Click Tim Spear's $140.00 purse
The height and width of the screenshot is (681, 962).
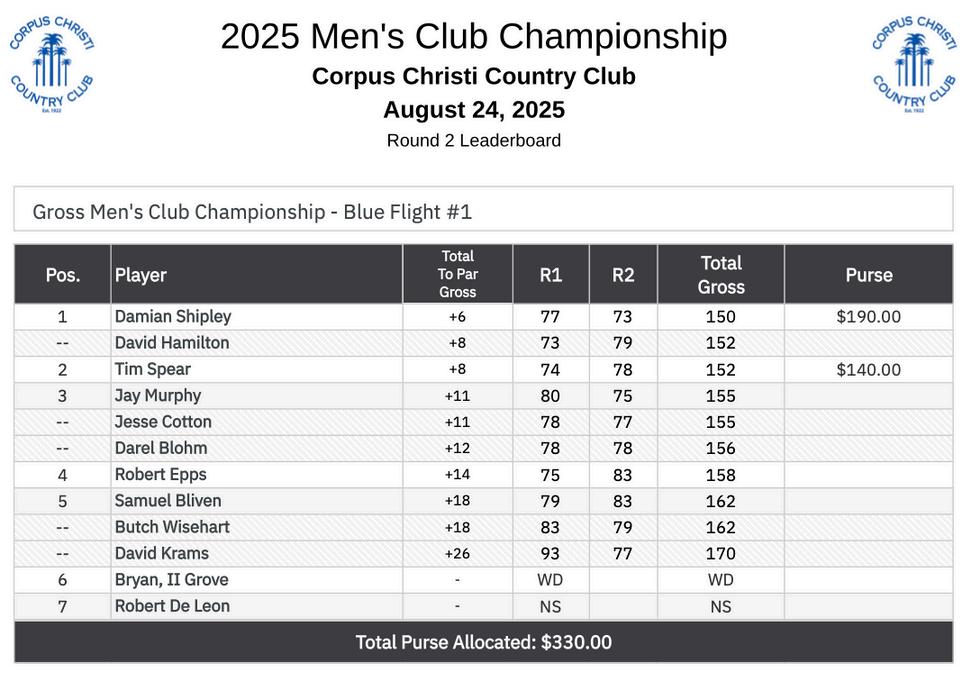869,369
